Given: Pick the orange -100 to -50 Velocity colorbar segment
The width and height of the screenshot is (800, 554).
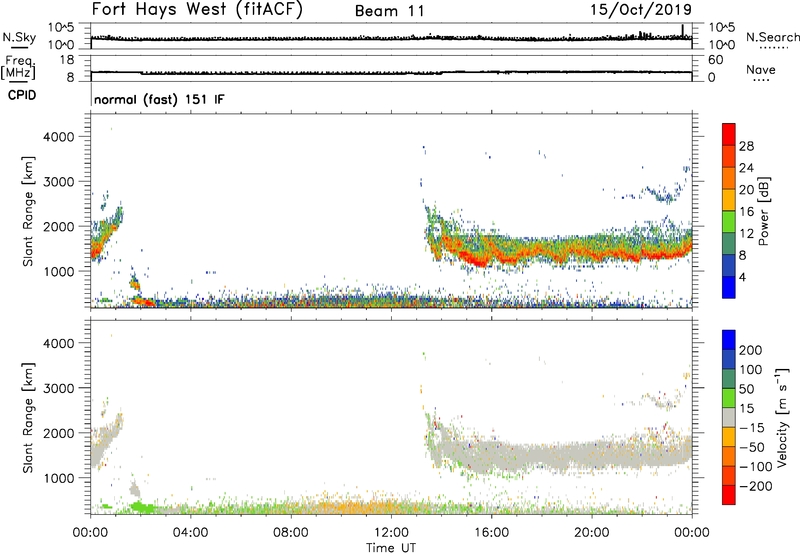Looking at the screenshot, I should point(729,457).
